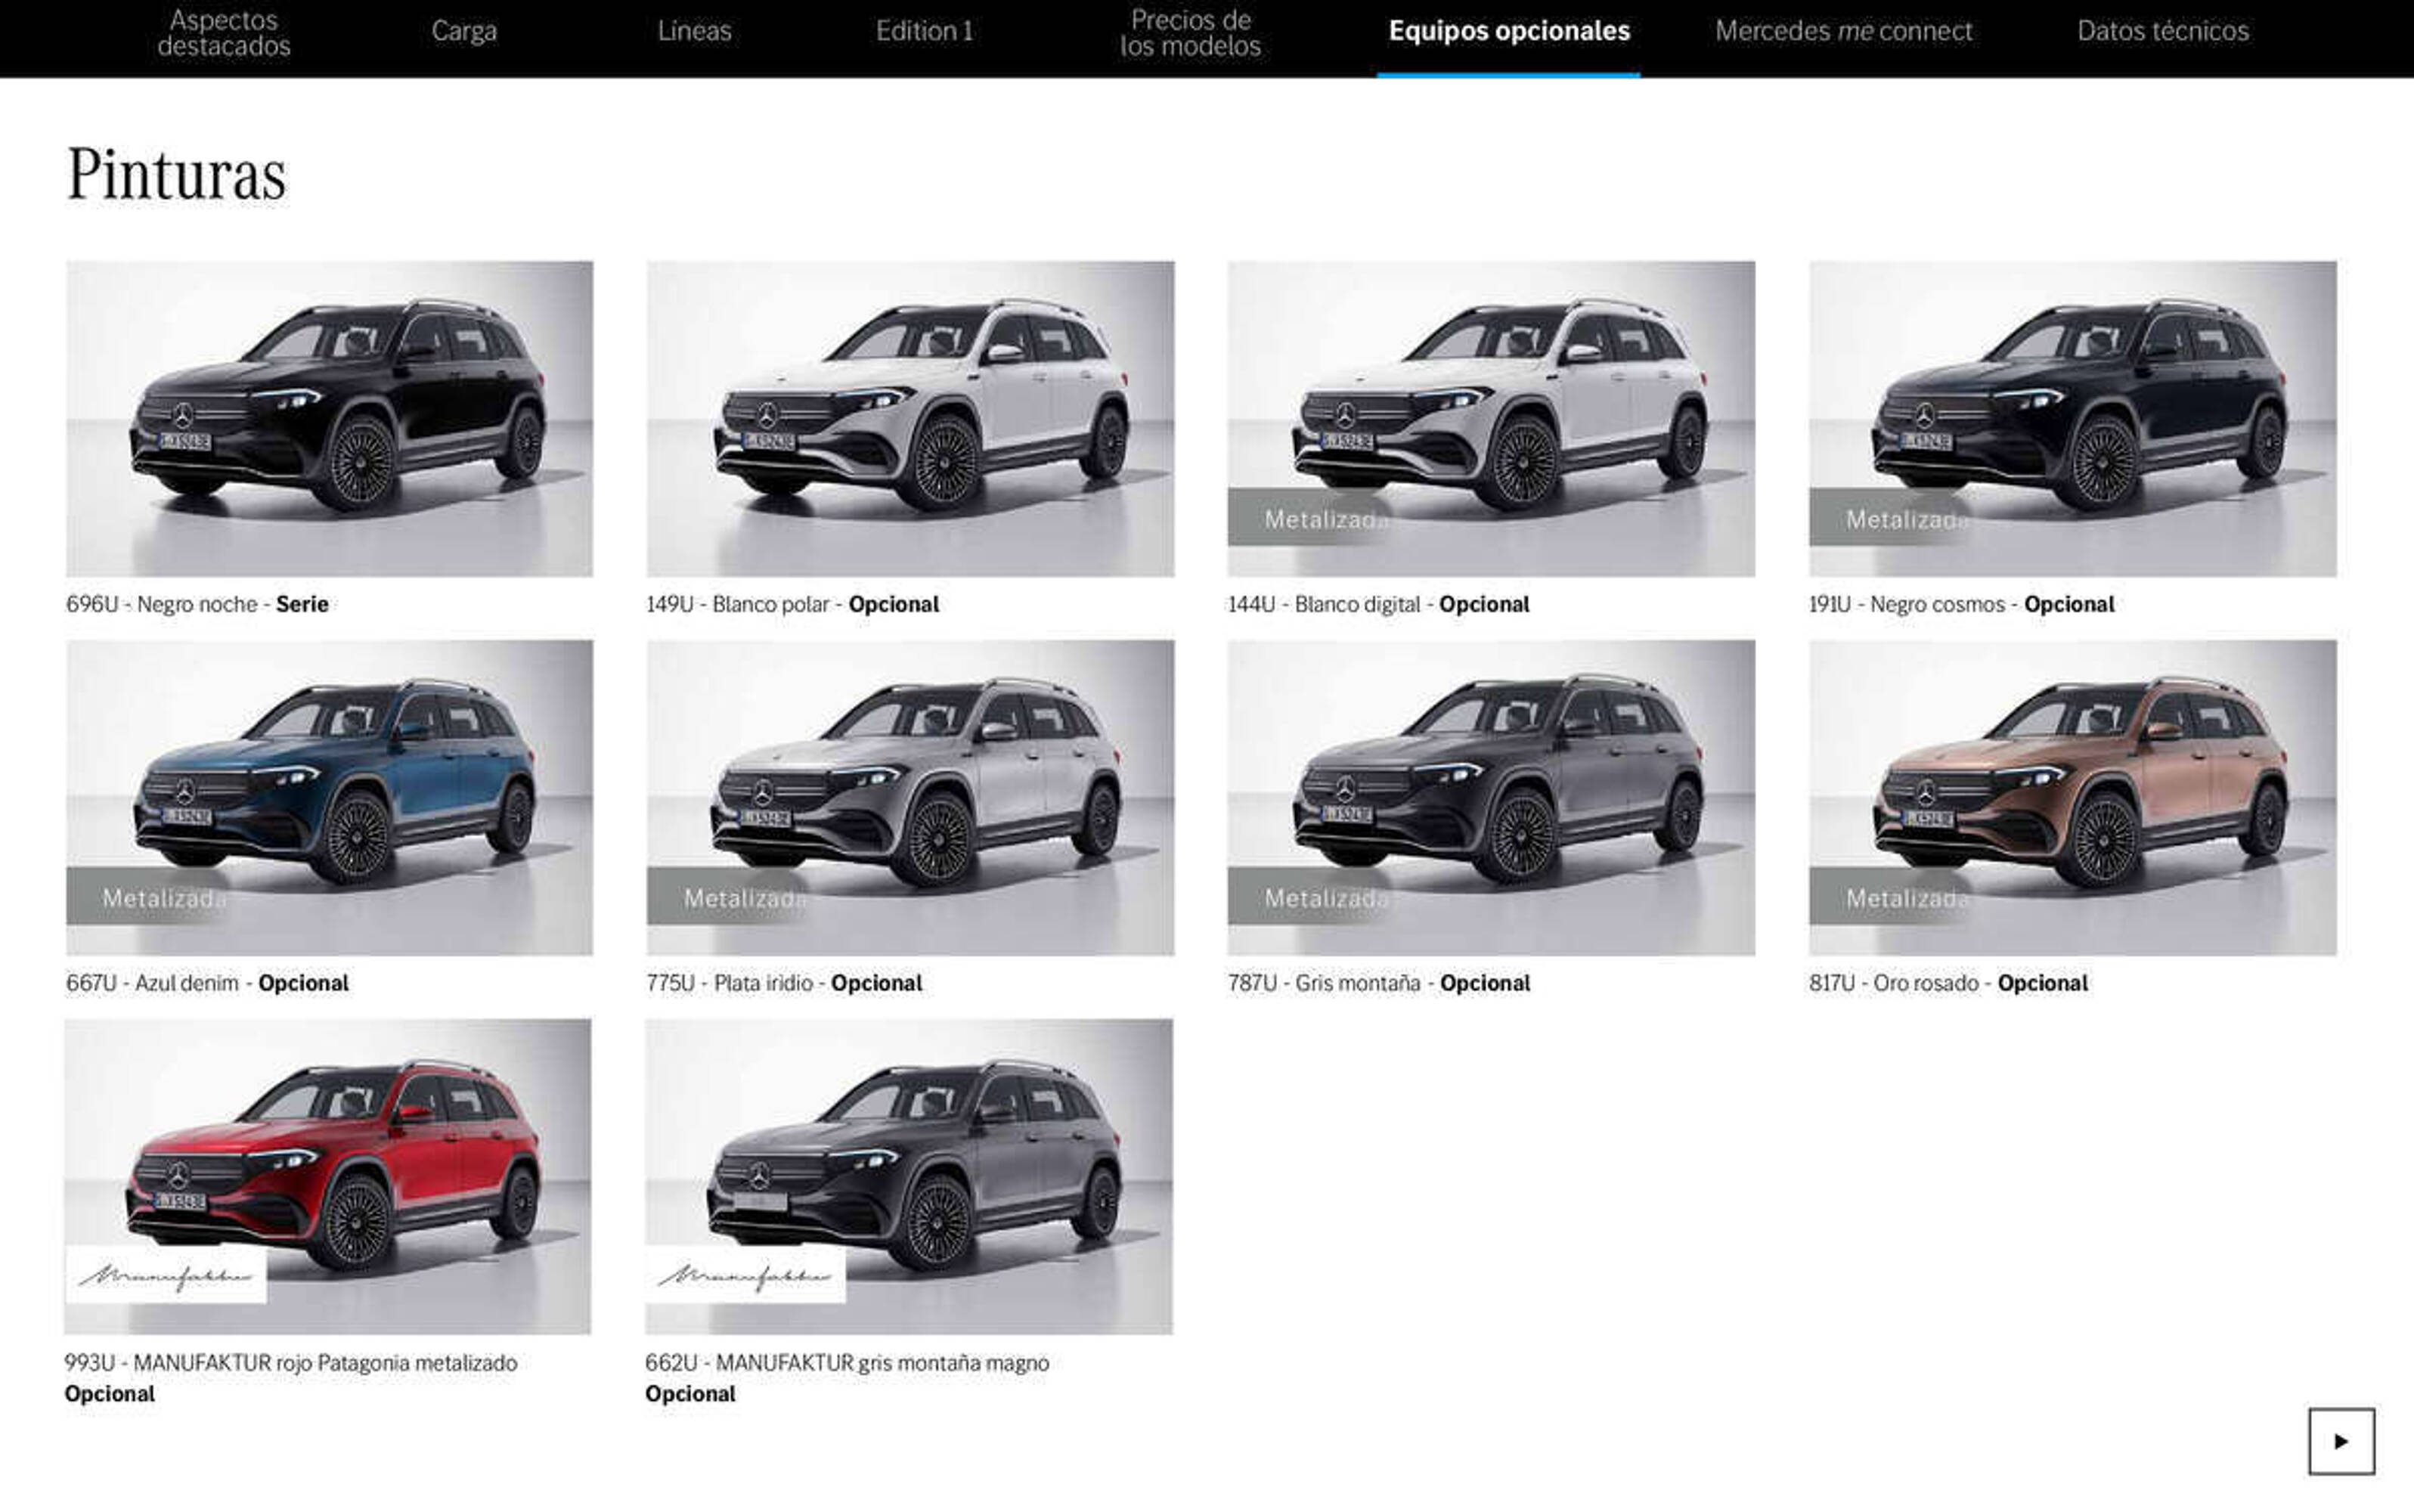The image size is (2414, 1512).
Task: Click the Pinturas heading
Action: point(176,175)
